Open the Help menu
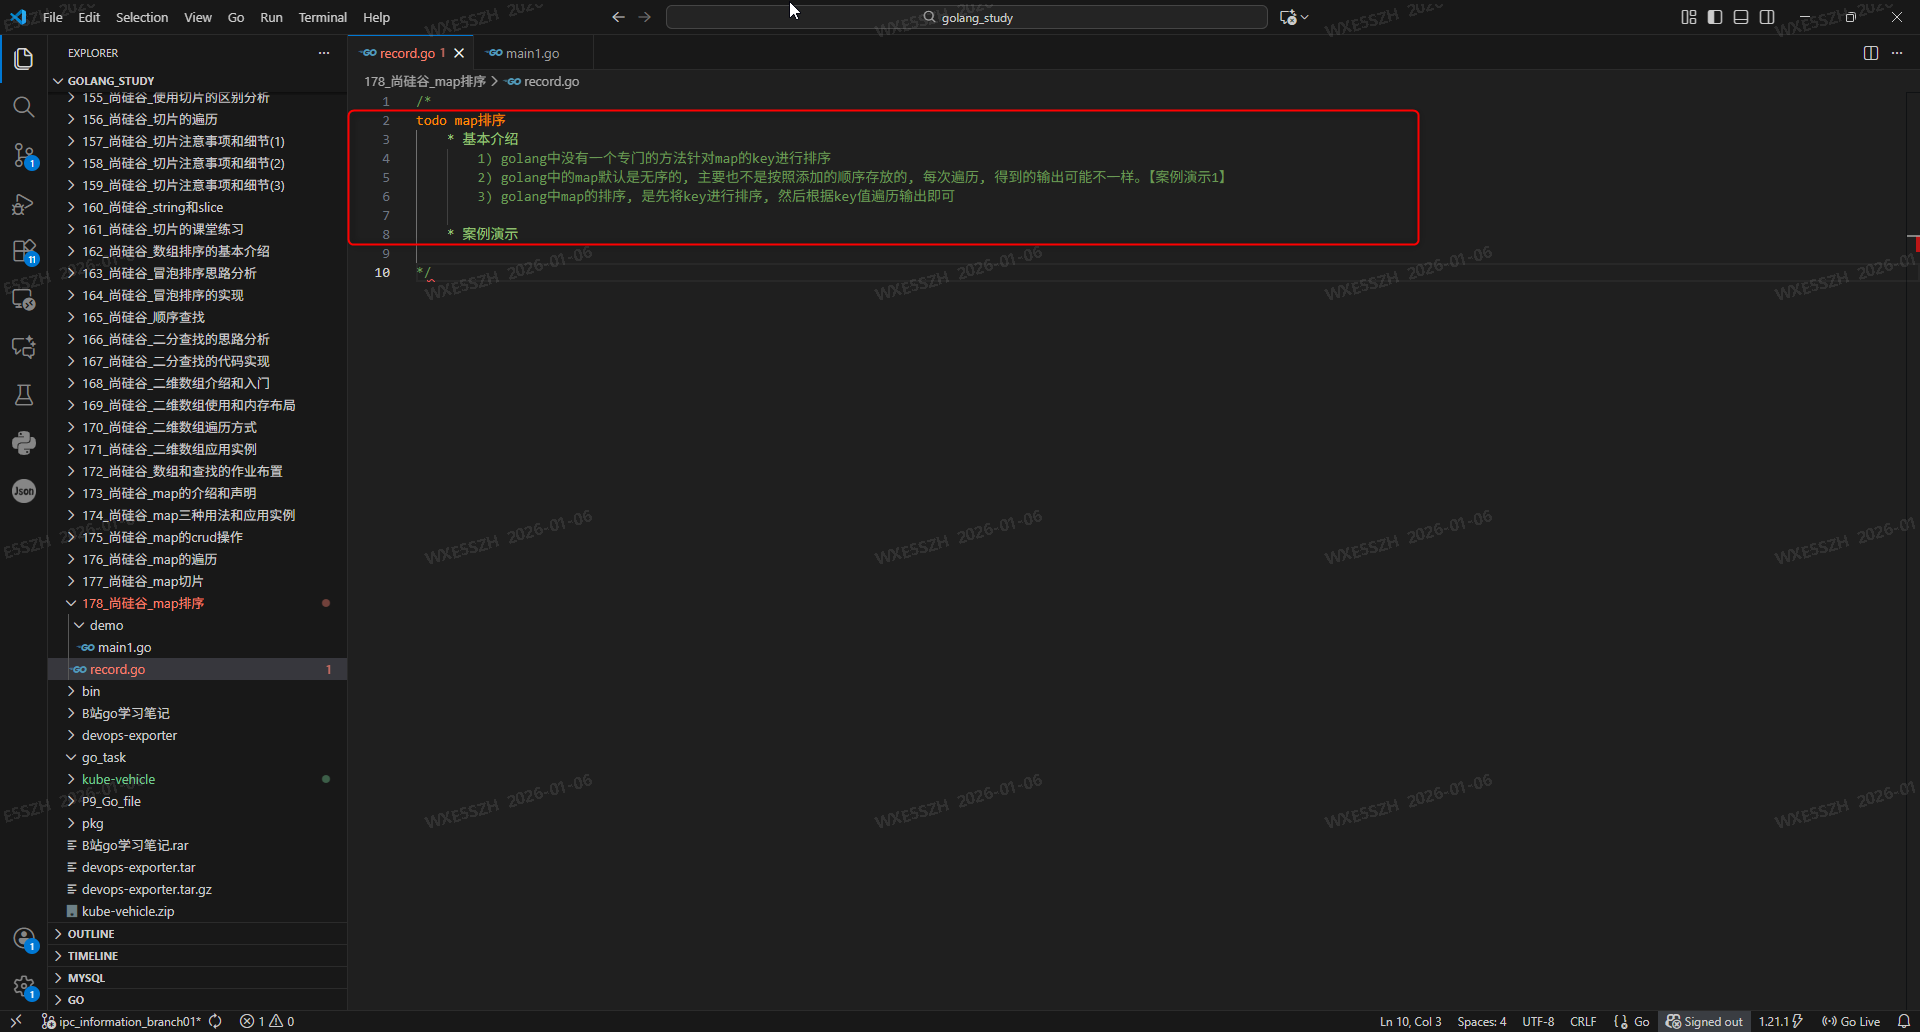 (376, 17)
